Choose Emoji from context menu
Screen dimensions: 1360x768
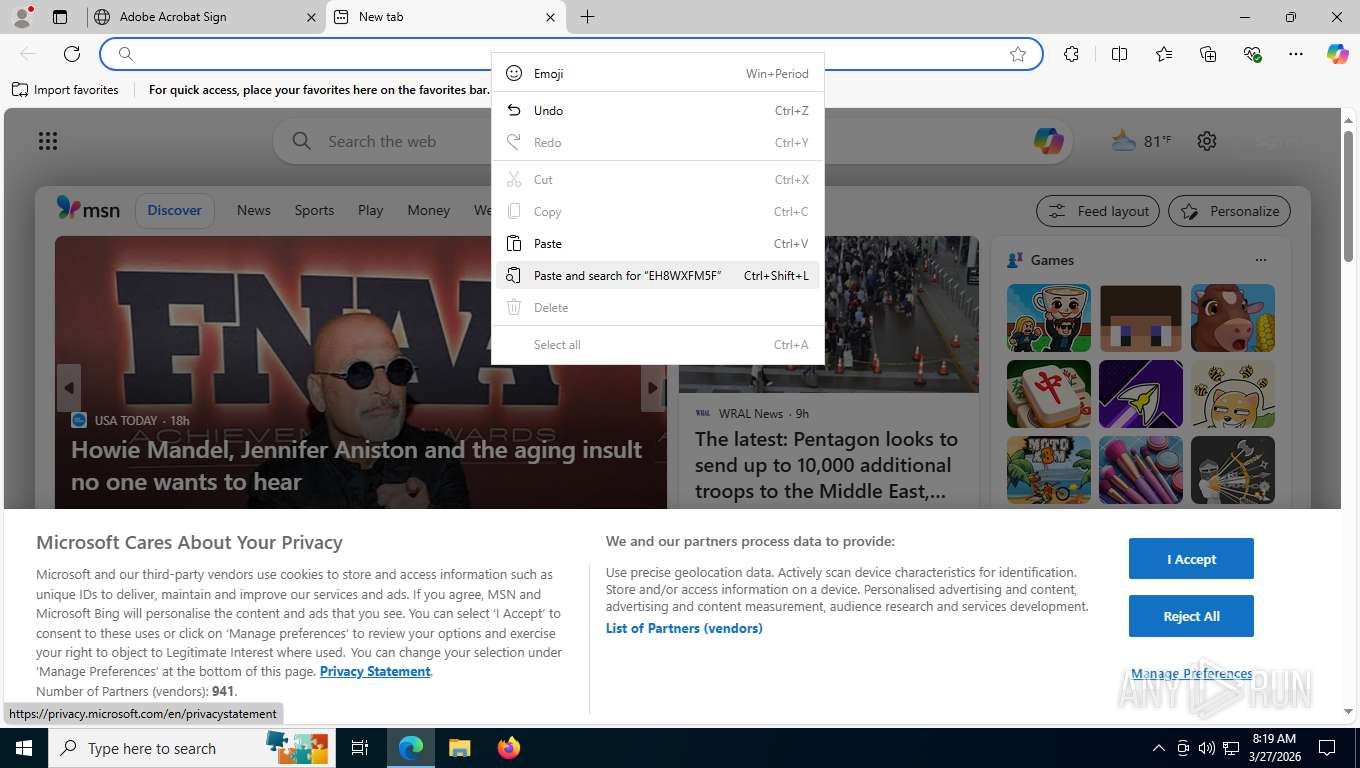[x=658, y=74]
